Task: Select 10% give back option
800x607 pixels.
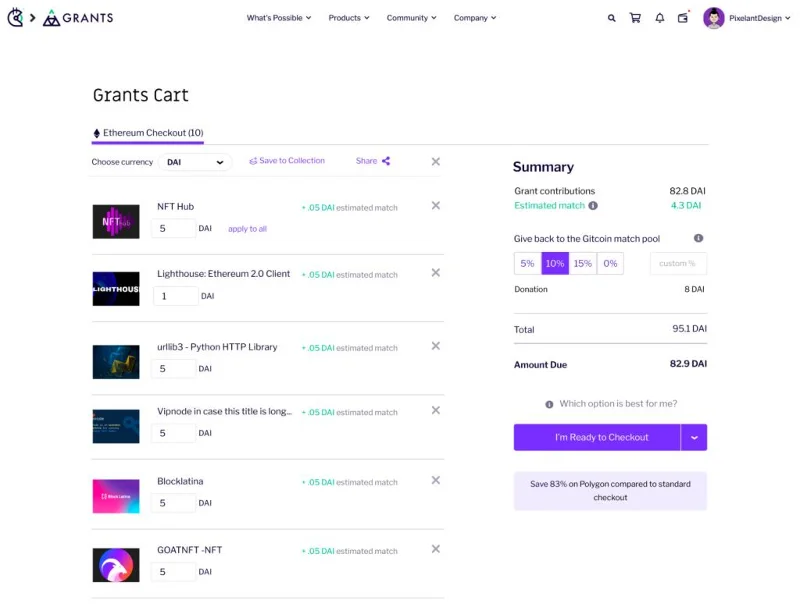Action: [555, 263]
